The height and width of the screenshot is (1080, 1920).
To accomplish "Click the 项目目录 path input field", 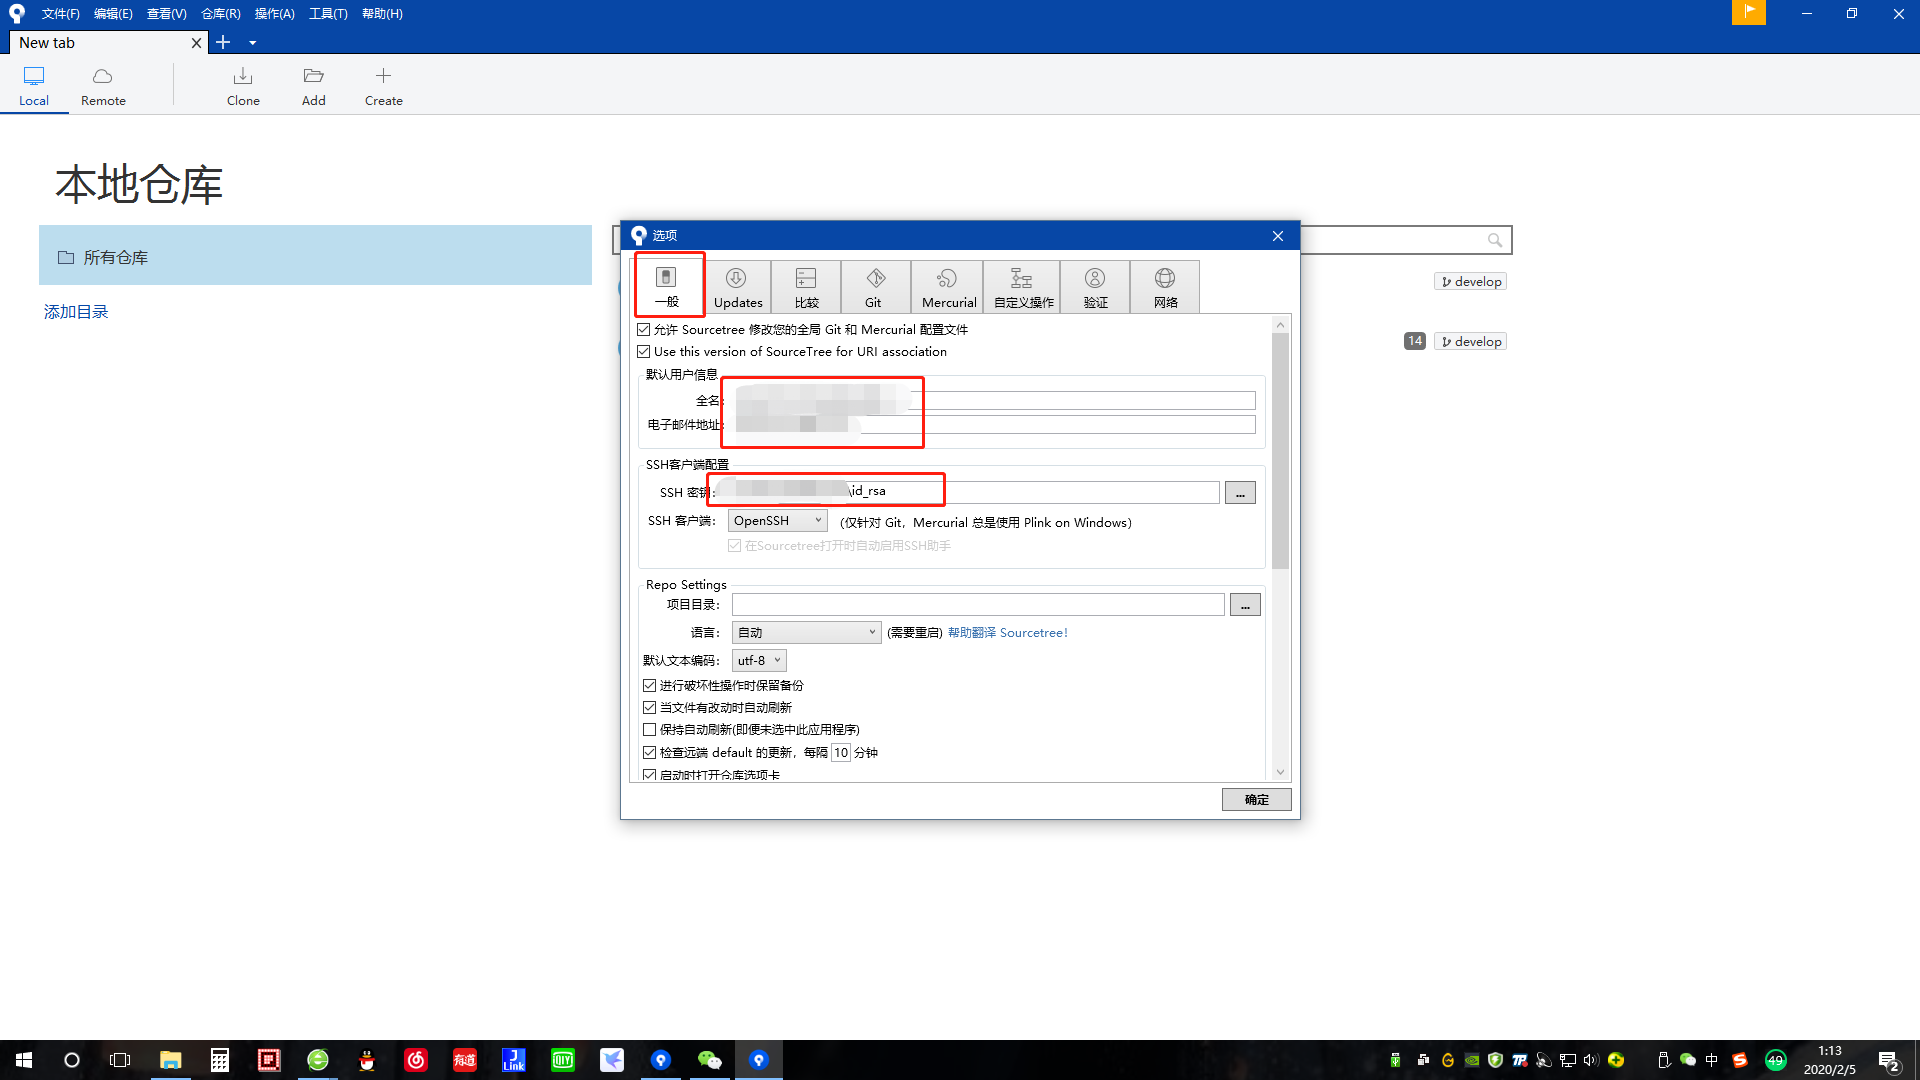I will 978,605.
